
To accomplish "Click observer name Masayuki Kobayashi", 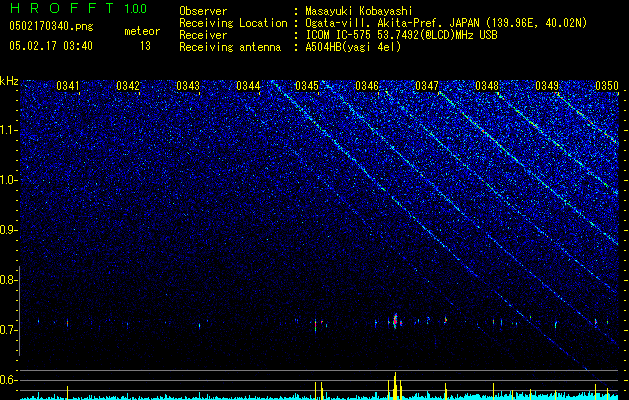I will pos(359,11).
